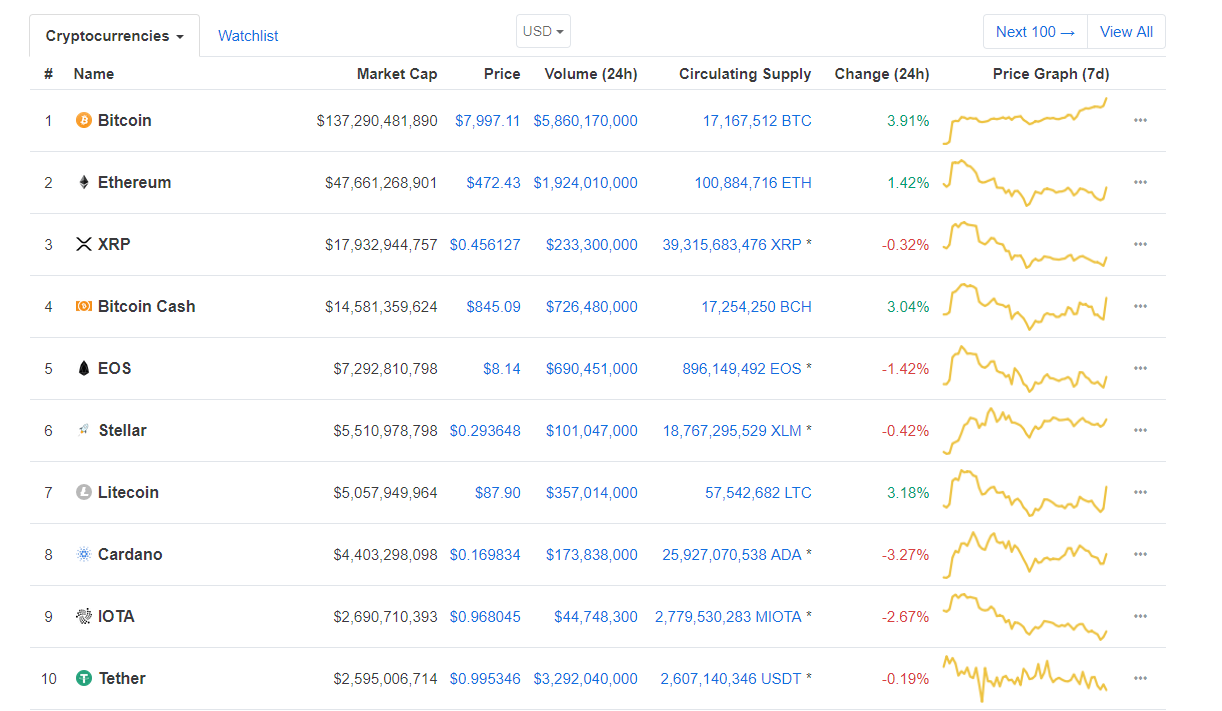Open the three-dot menu for Cardano
Image resolution: width=1222 pixels, height=711 pixels.
tap(1140, 554)
